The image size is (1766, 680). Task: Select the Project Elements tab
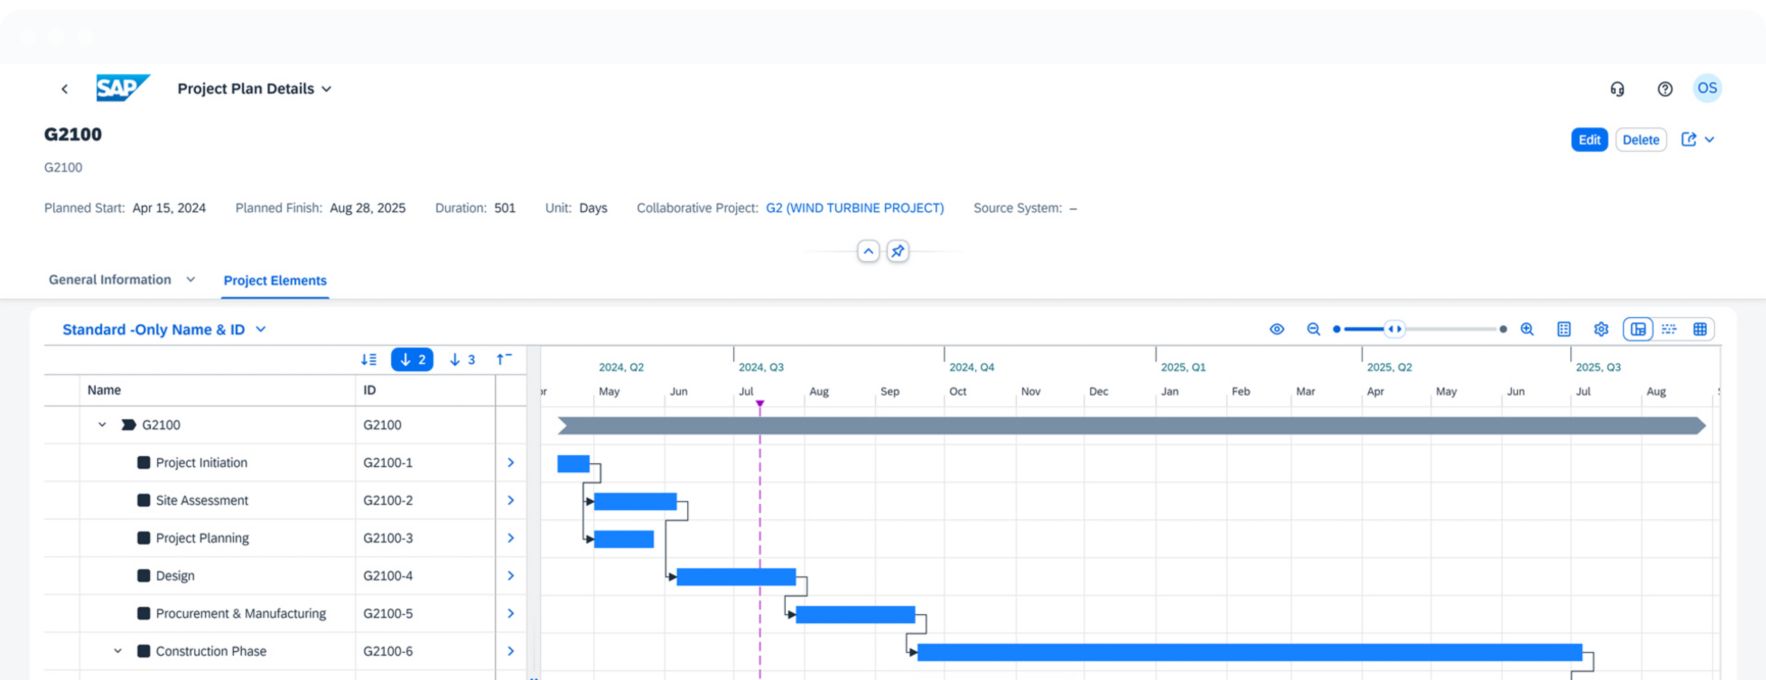click(x=275, y=281)
